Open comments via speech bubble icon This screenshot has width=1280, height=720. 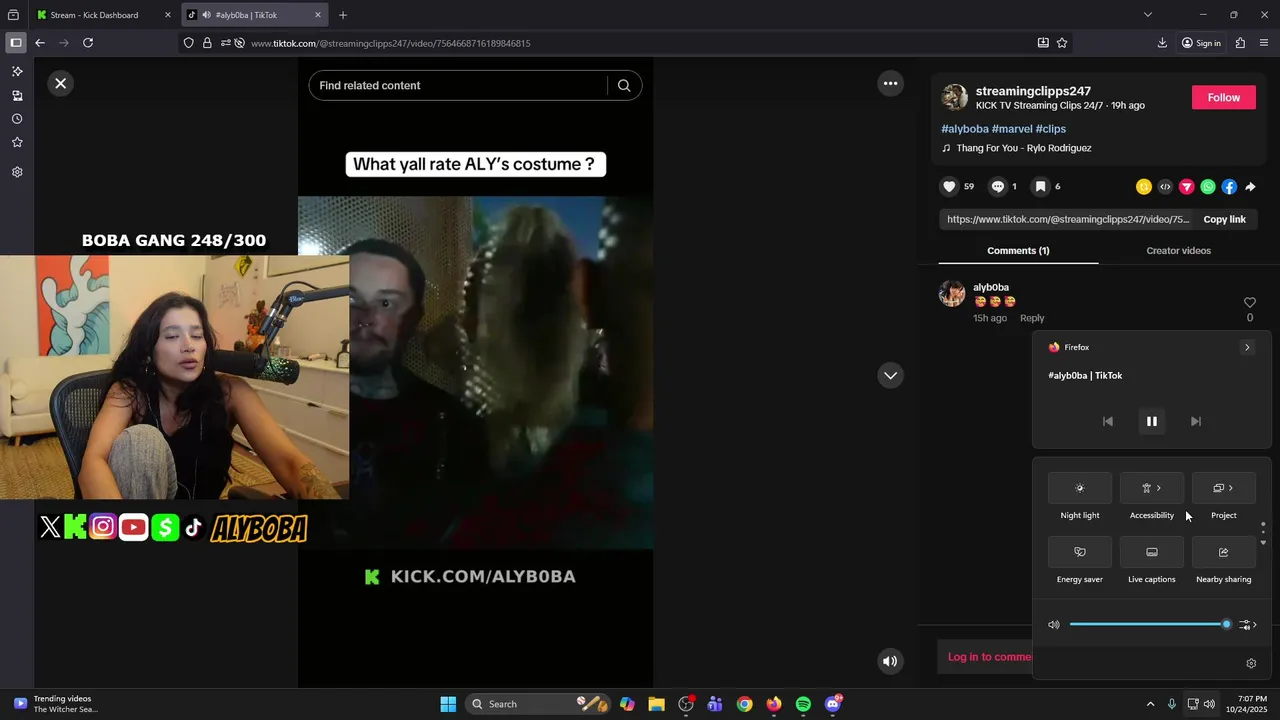[998, 187]
